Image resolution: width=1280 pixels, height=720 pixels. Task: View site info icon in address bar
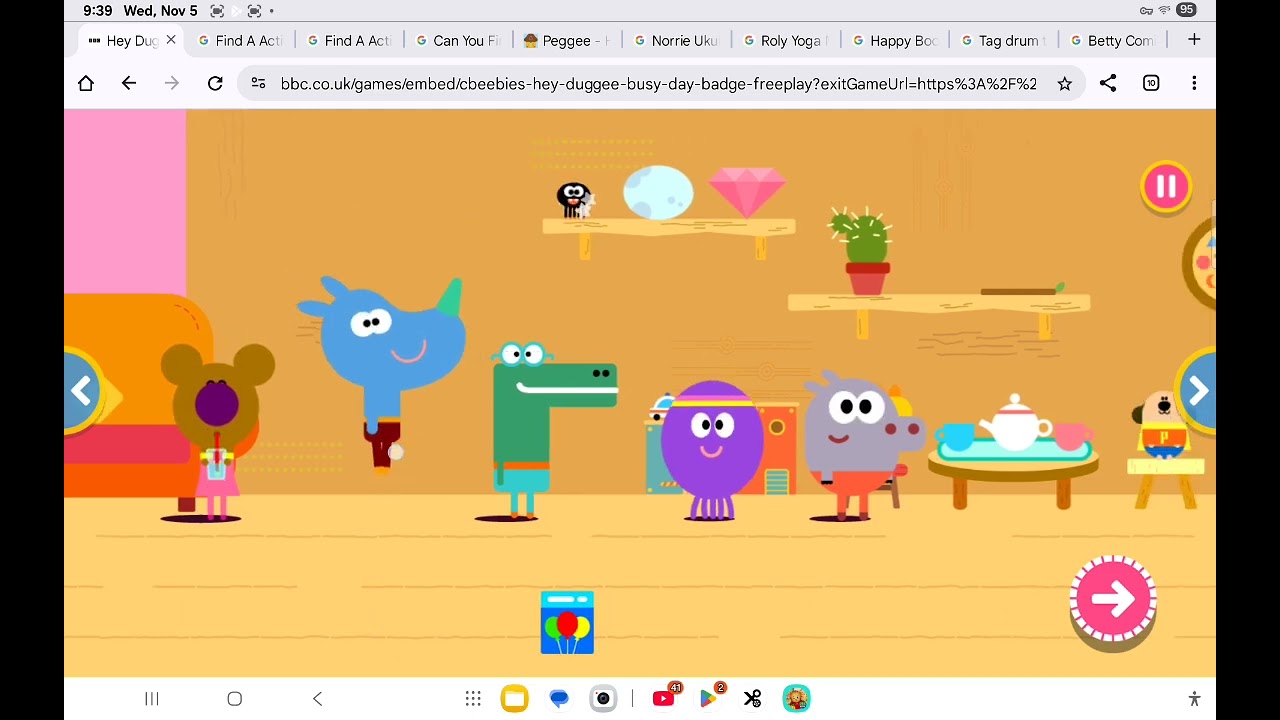[259, 84]
